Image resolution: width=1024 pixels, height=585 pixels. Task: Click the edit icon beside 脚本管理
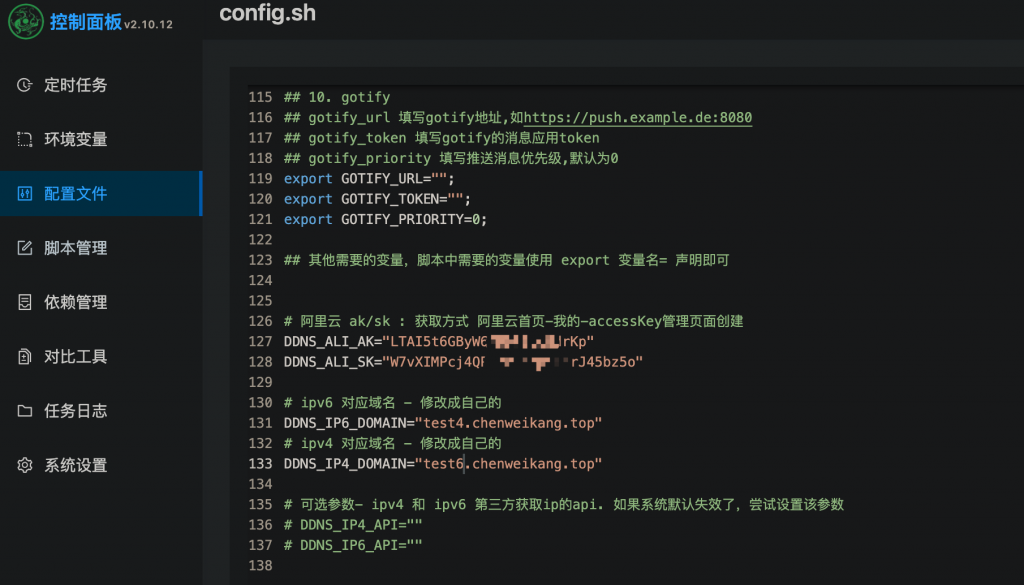[x=25, y=248]
